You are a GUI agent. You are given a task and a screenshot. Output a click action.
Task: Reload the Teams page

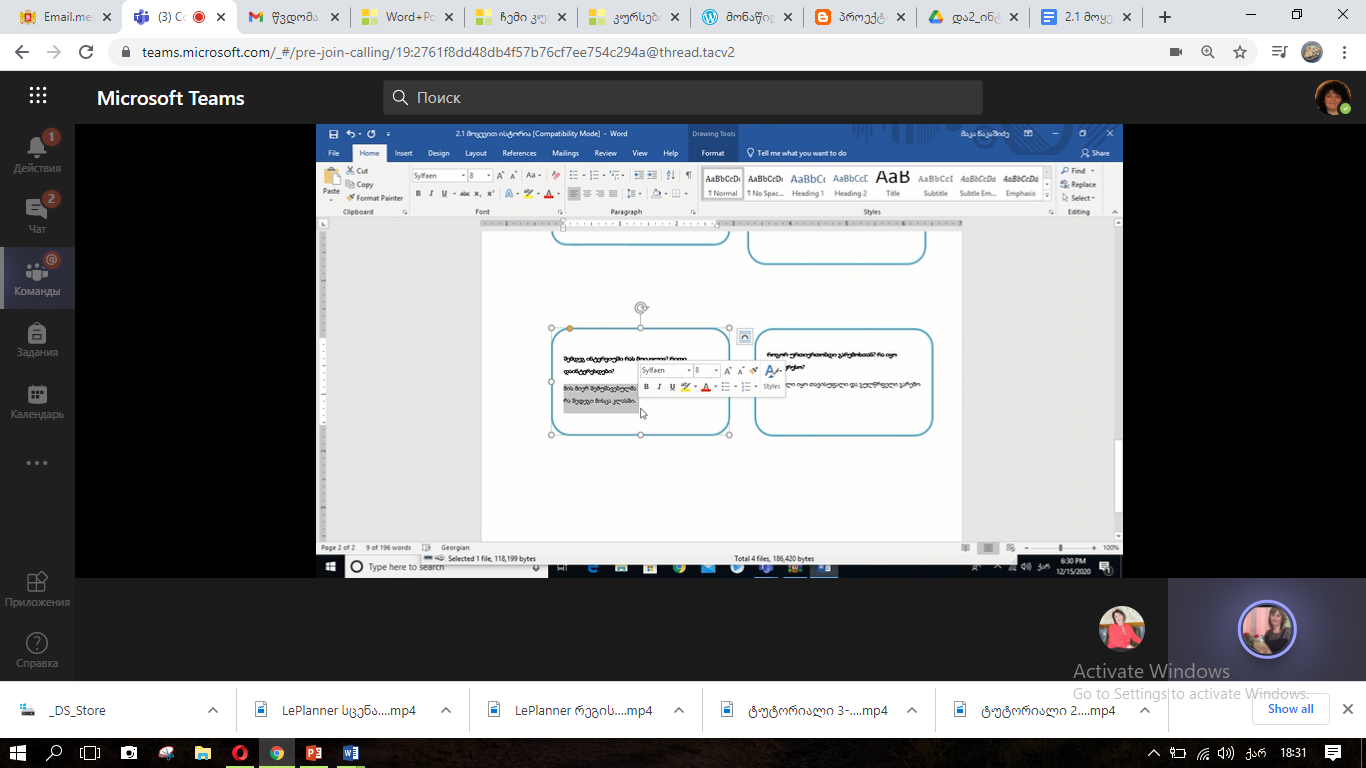(x=86, y=52)
